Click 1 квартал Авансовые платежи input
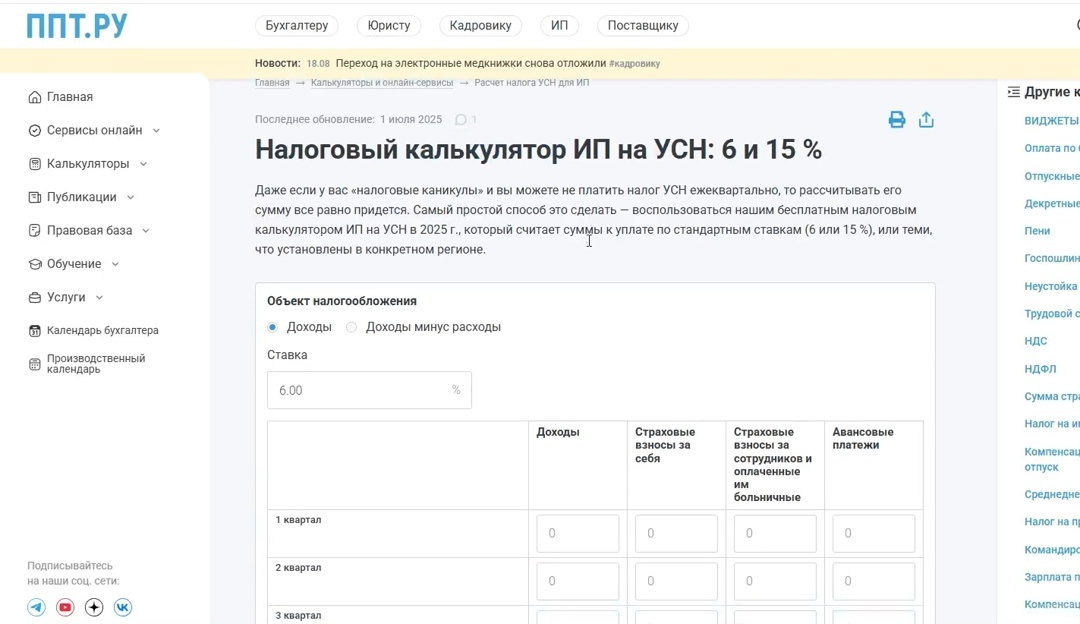1080x624 pixels. tap(873, 533)
